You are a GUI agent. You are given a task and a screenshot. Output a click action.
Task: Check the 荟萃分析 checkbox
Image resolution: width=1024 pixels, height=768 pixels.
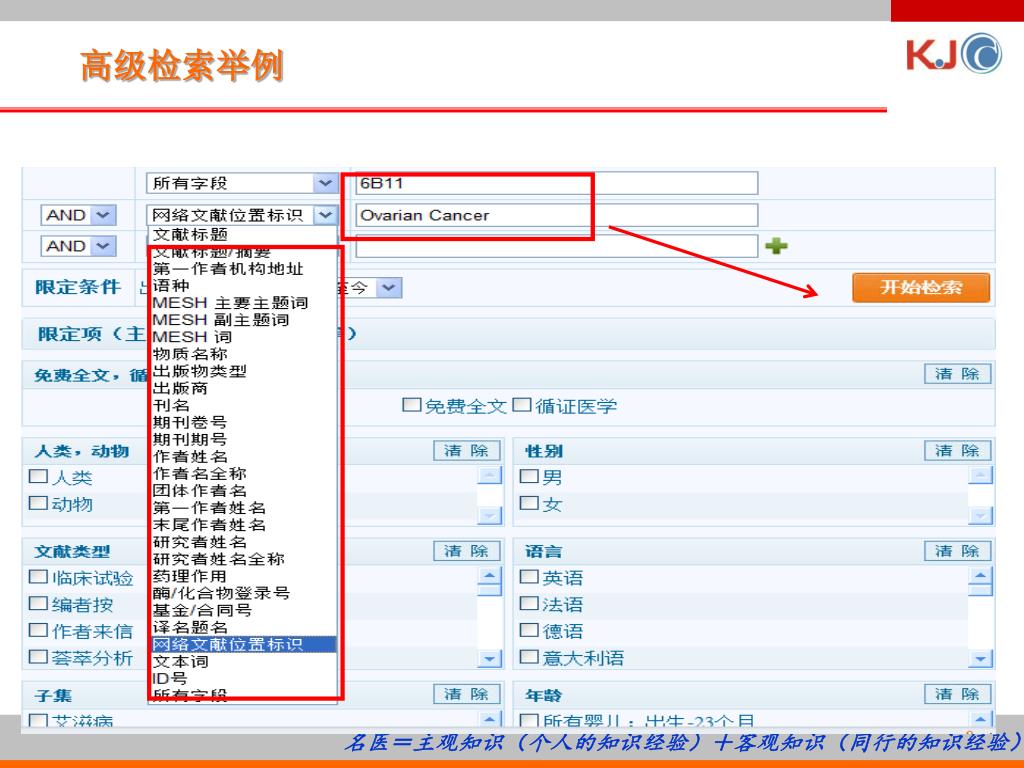pos(39,656)
